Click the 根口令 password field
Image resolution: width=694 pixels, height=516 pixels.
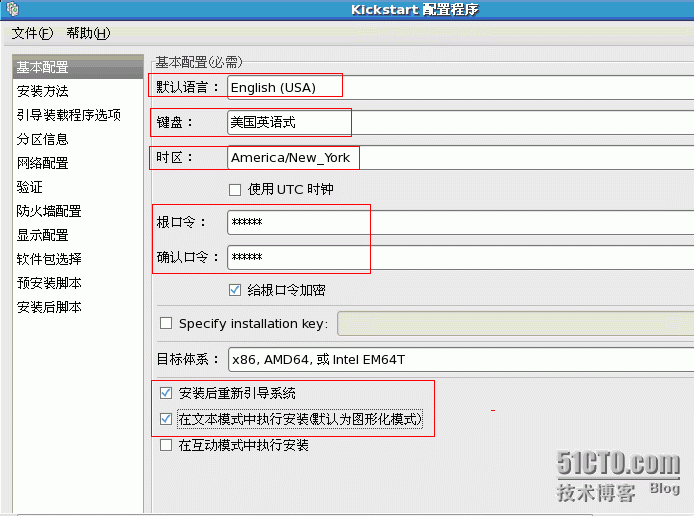click(460, 222)
